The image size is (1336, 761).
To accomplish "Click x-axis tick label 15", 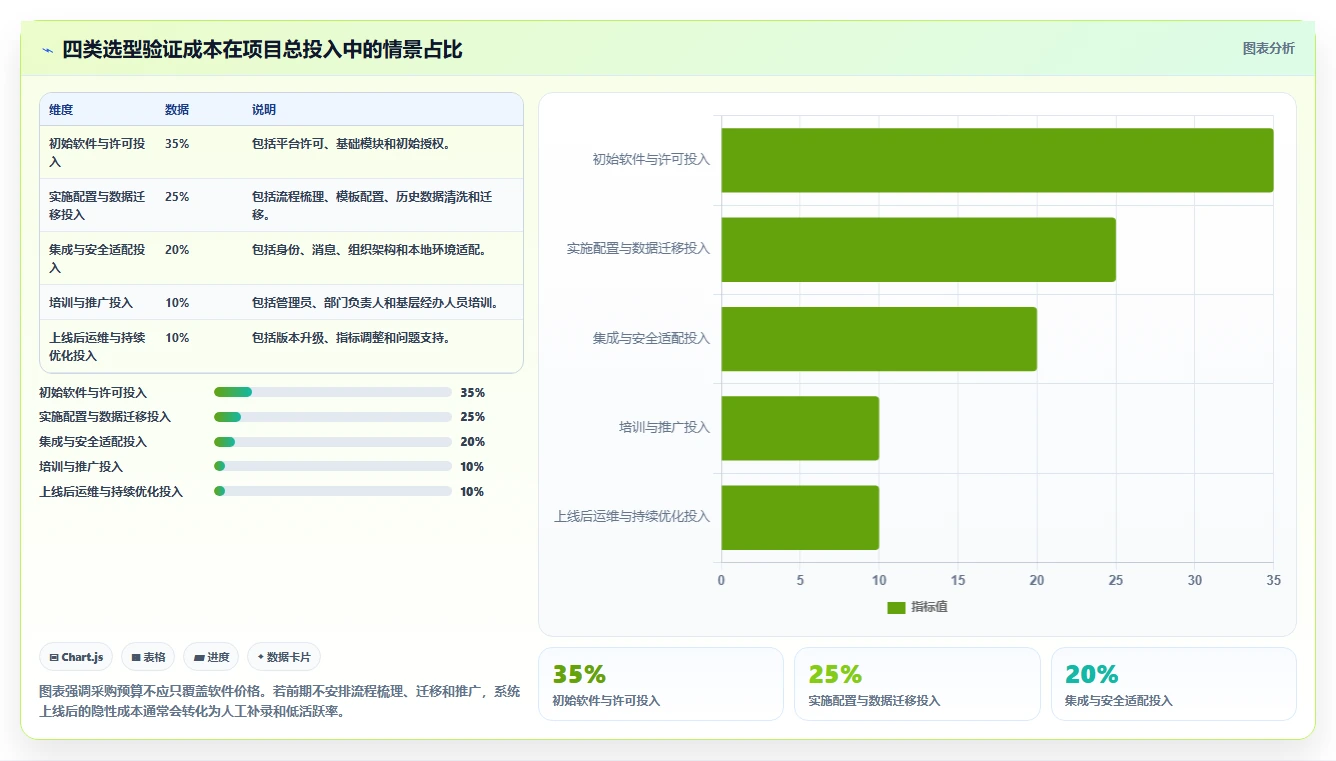I will tap(958, 580).
